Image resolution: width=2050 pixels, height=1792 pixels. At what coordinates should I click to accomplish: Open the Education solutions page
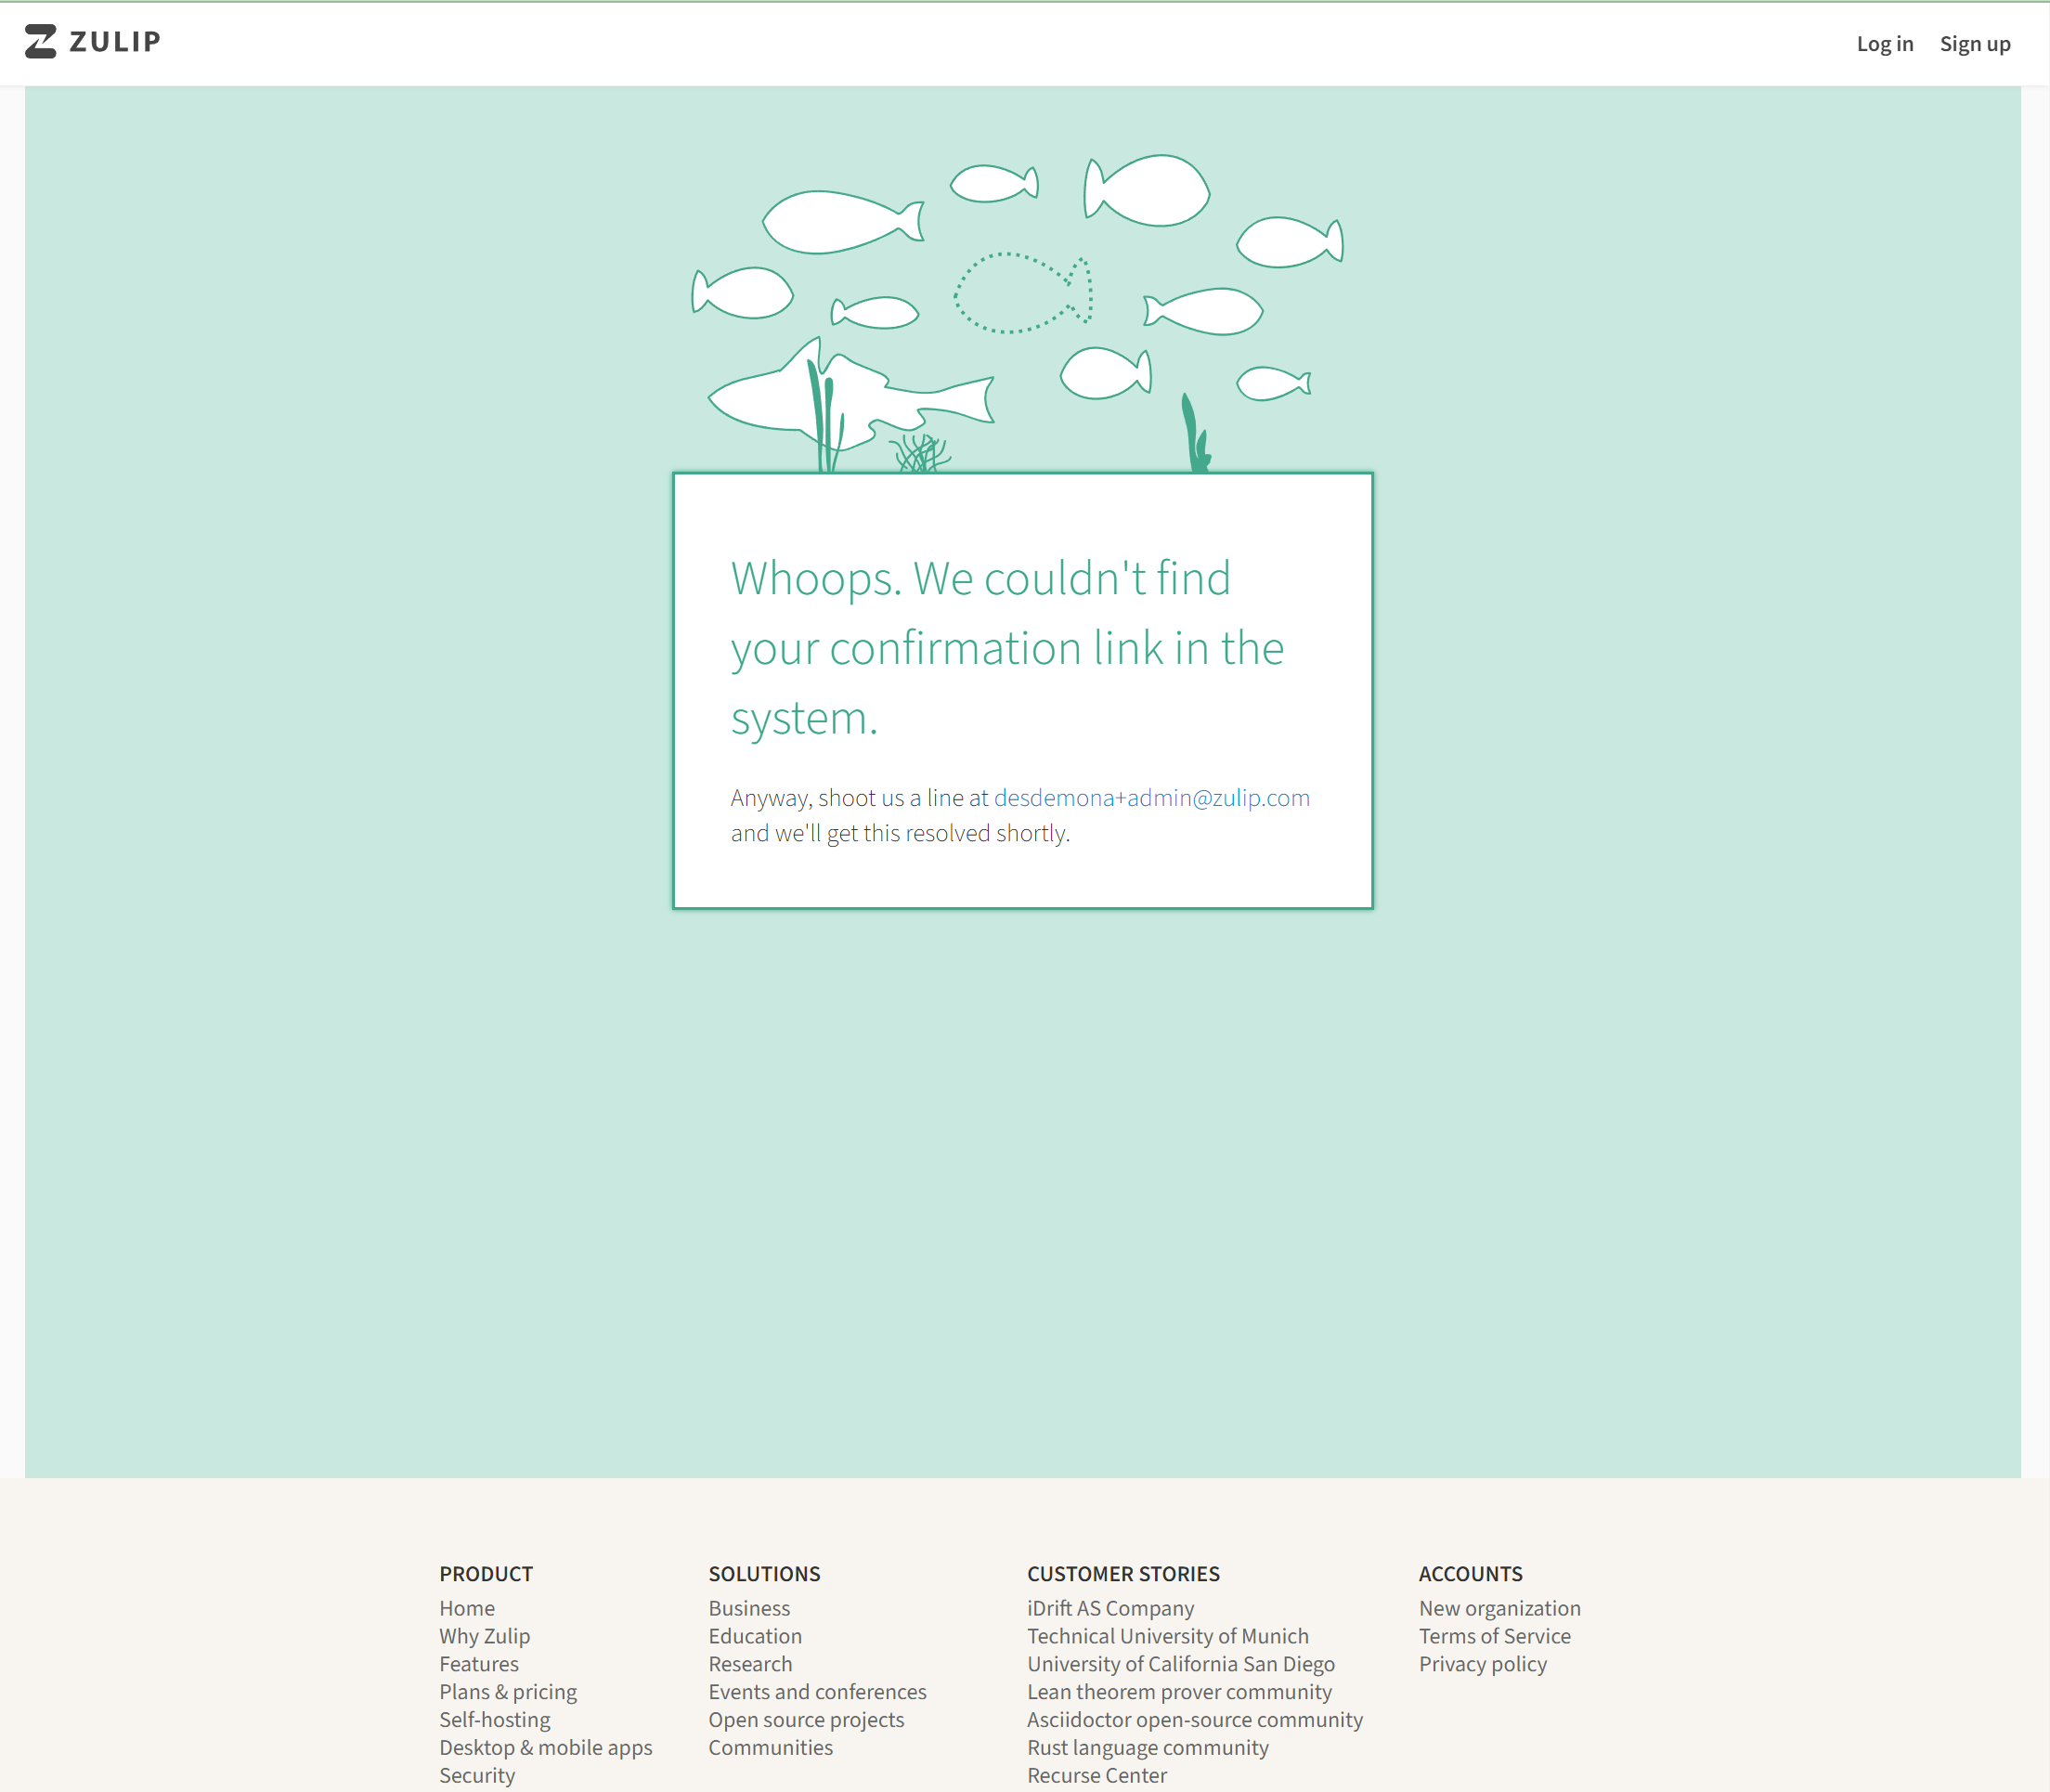coord(755,1636)
